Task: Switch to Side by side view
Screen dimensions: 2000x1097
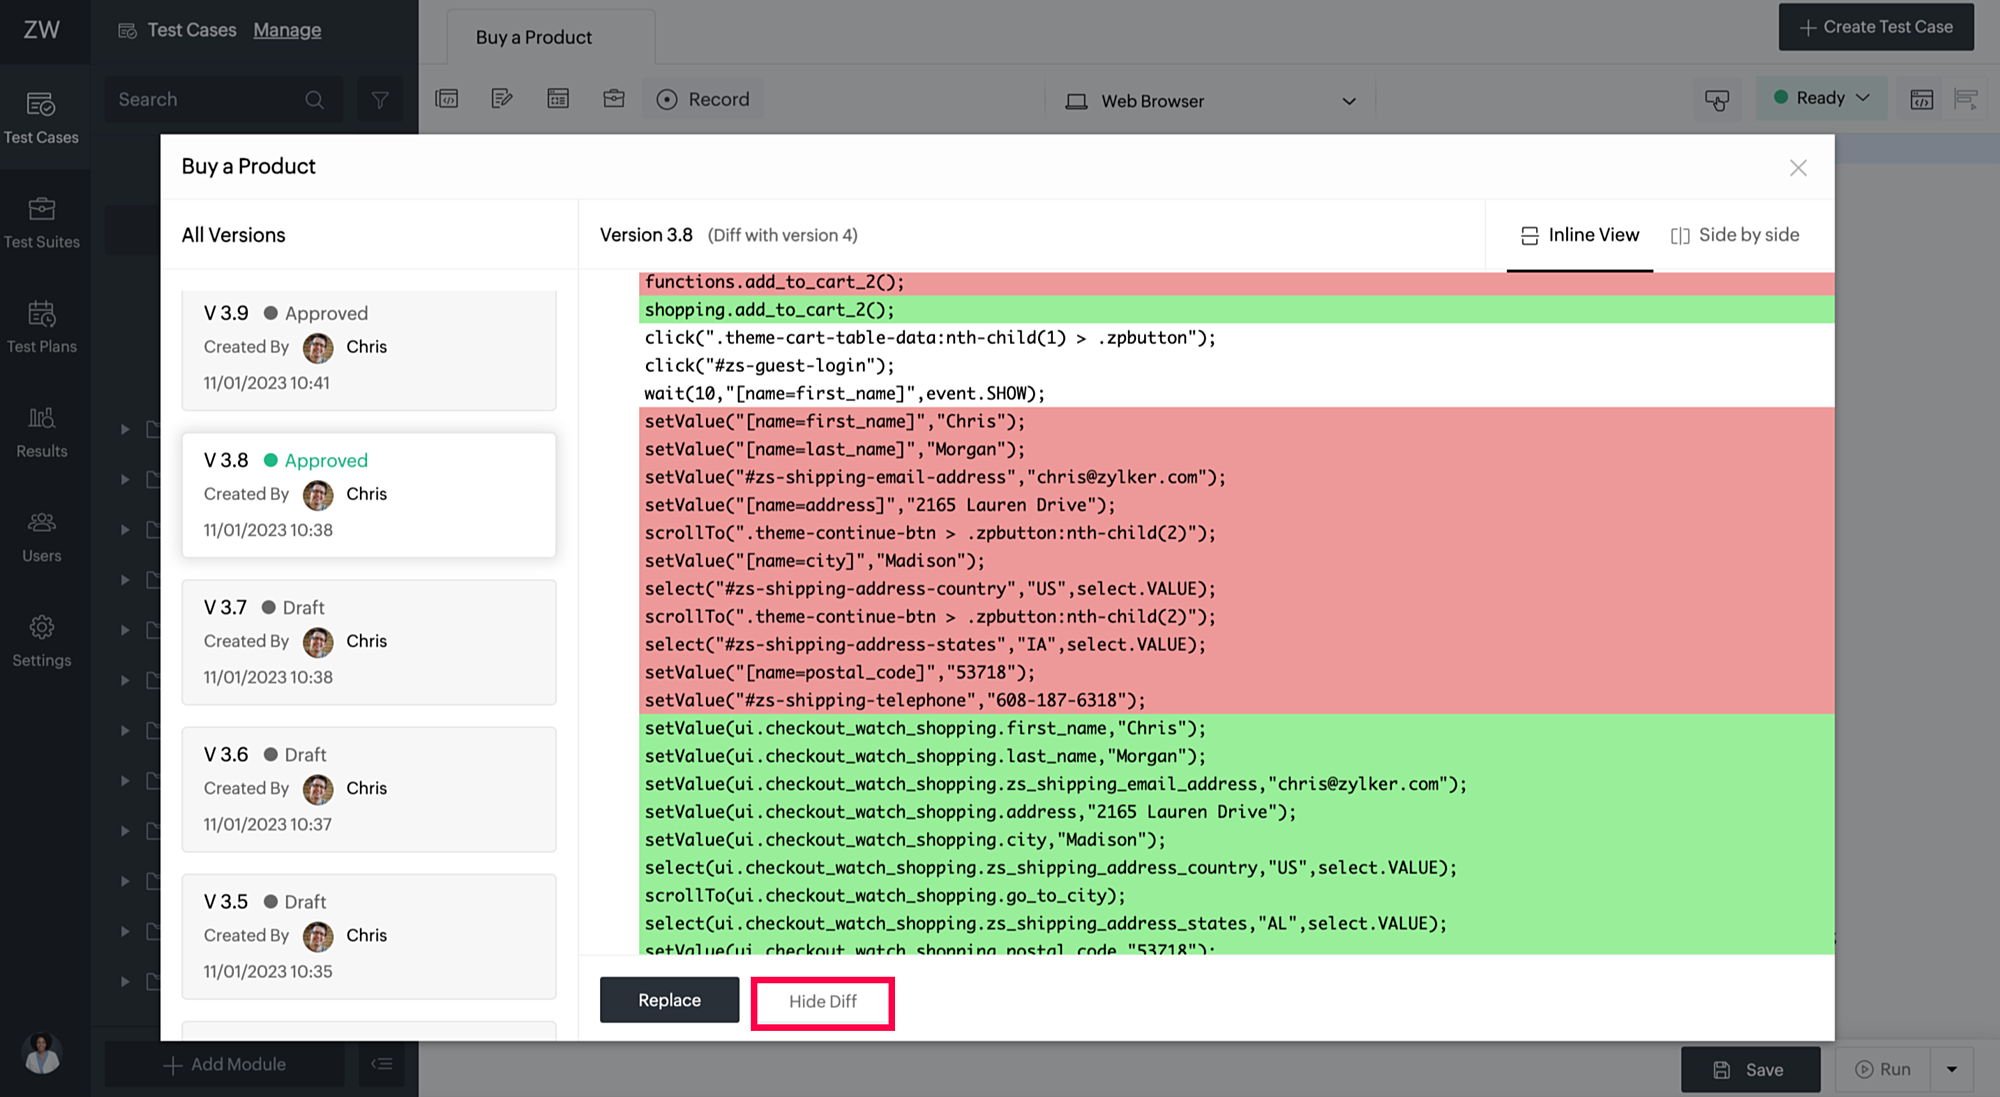Action: pos(1735,235)
